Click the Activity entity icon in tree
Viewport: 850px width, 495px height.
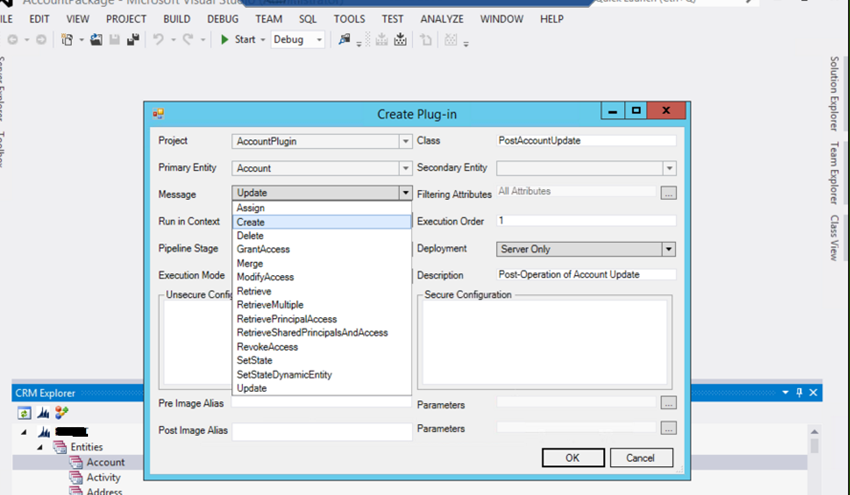[x=76, y=478]
